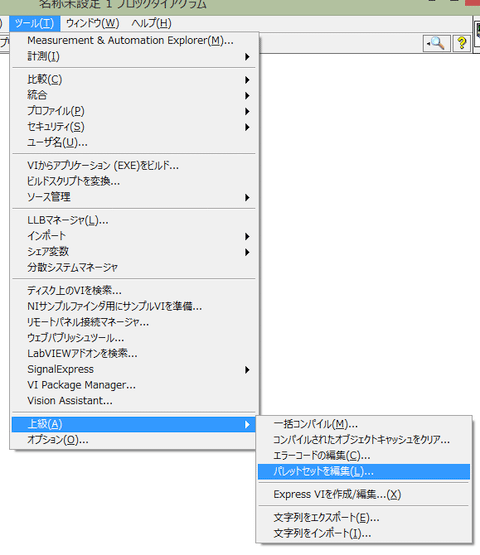This screenshot has width=480, height=555.
Task: Select 文字列をインポート(I) item
Action: pos(364,533)
